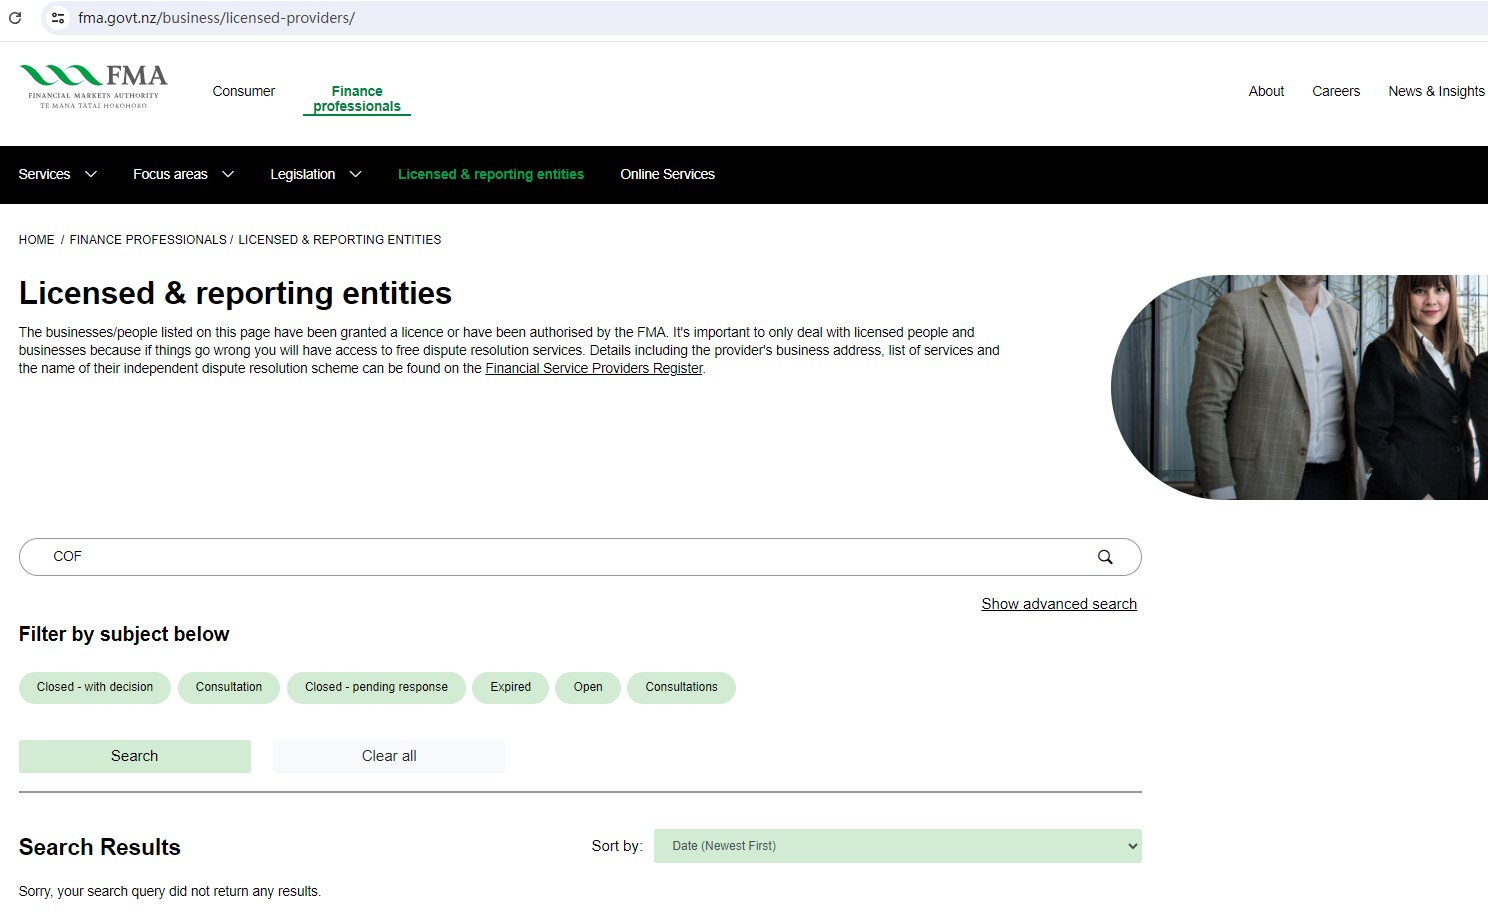Go to the FMA logo homepage
Screen dimensions: 1488x912
tap(93, 87)
